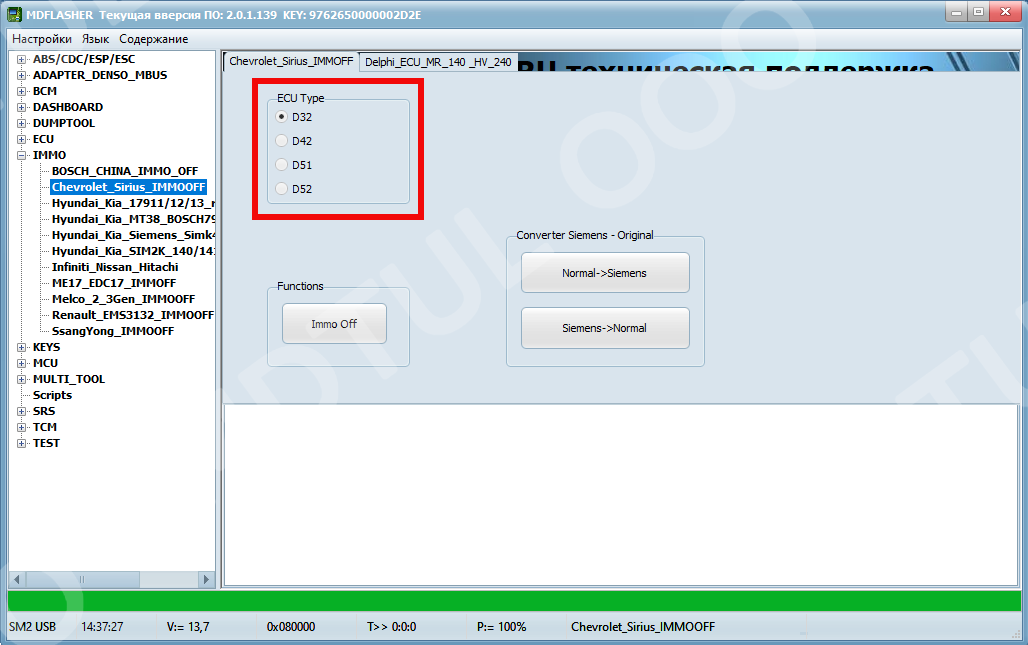Viewport: 1028px width, 645px height.
Task: Select the D32 ECU type radio button
Action: [282, 116]
